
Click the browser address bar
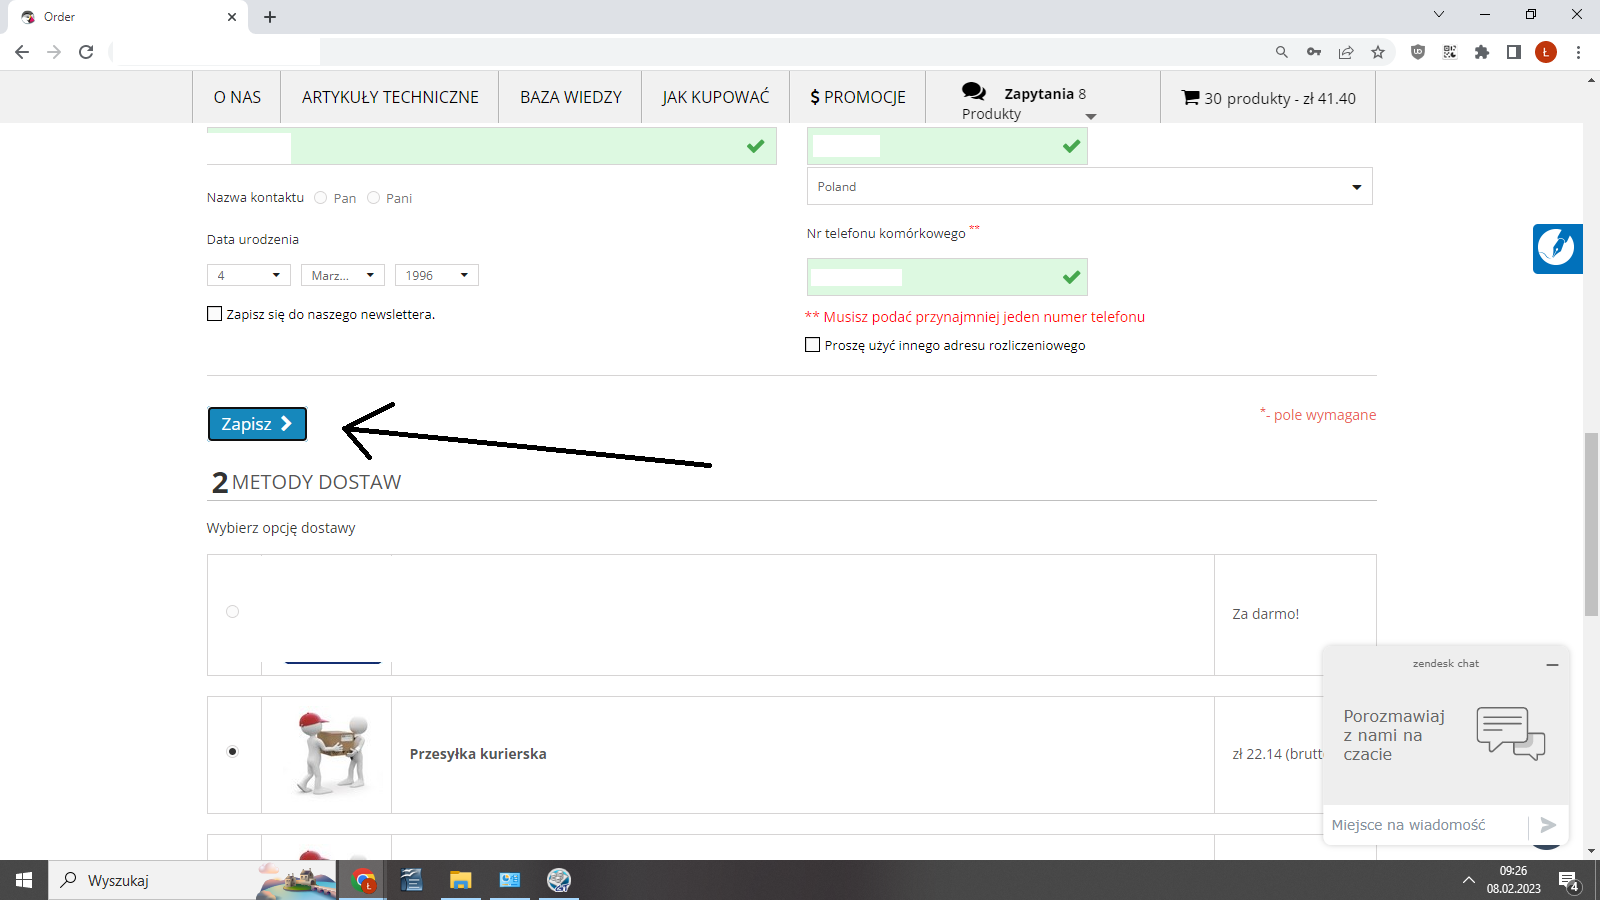690,52
